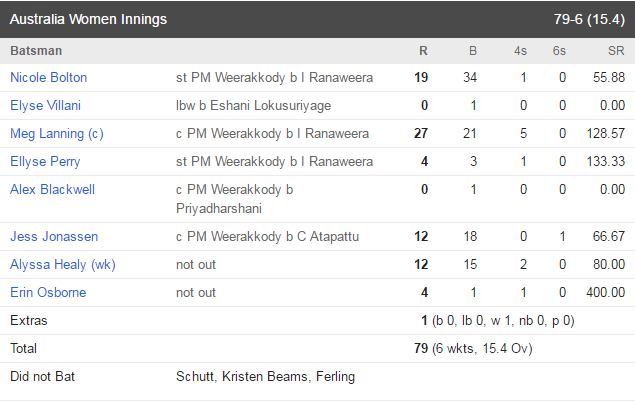
Task: Select the Extras row label
Action: pos(29,320)
